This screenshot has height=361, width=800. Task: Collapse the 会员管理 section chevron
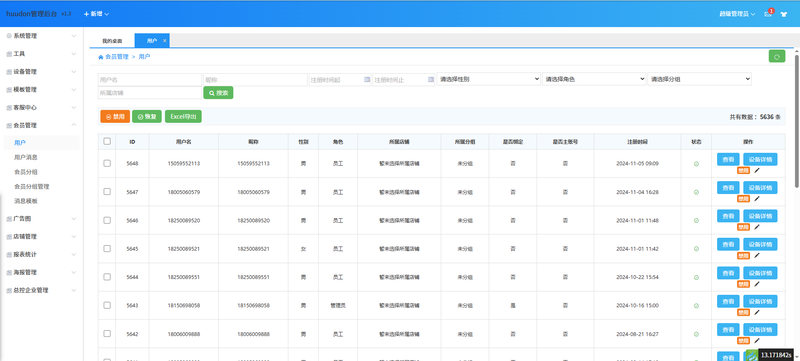[x=73, y=125]
